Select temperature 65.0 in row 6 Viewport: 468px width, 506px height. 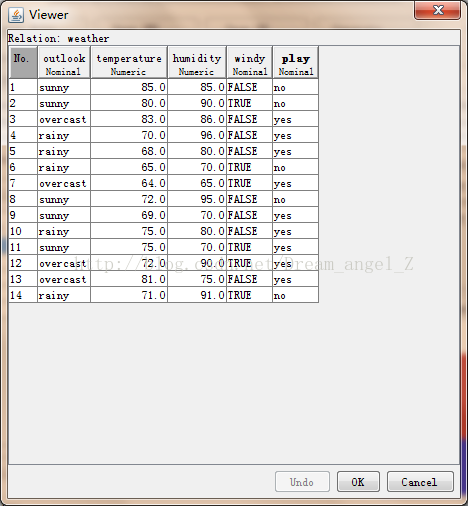point(129,167)
